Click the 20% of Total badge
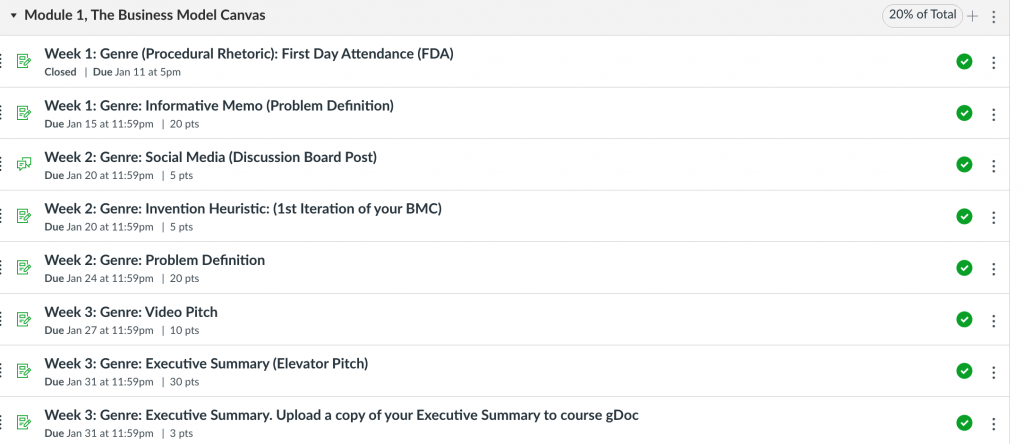This screenshot has height=444, width=1024. point(922,15)
